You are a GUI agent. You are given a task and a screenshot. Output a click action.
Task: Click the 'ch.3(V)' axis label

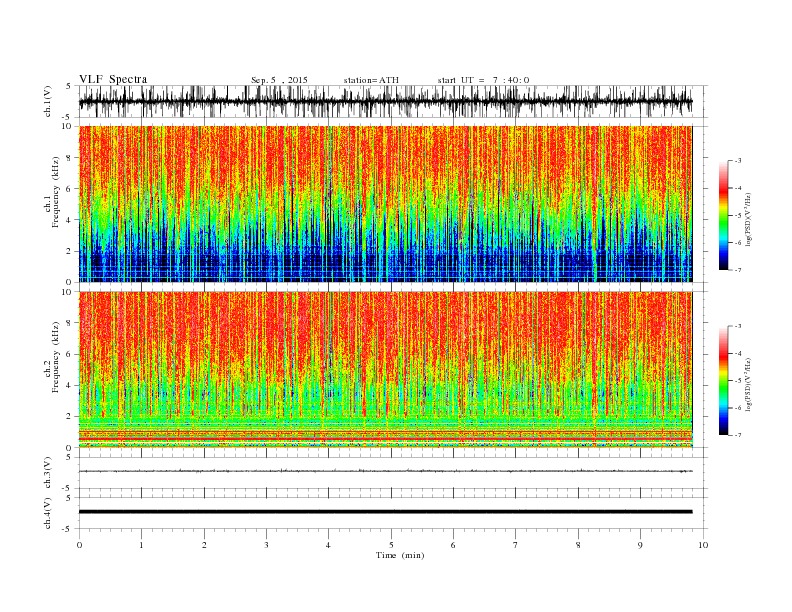48,472
